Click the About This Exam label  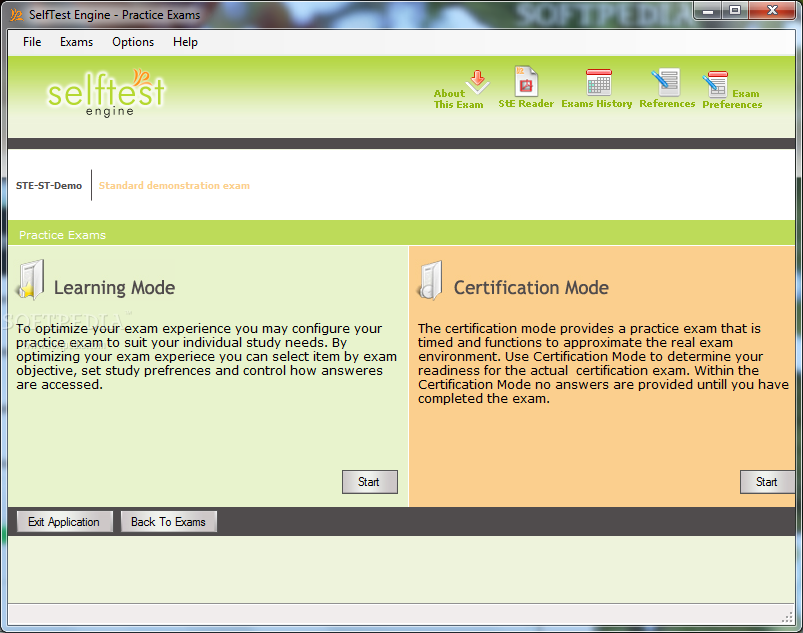point(458,99)
